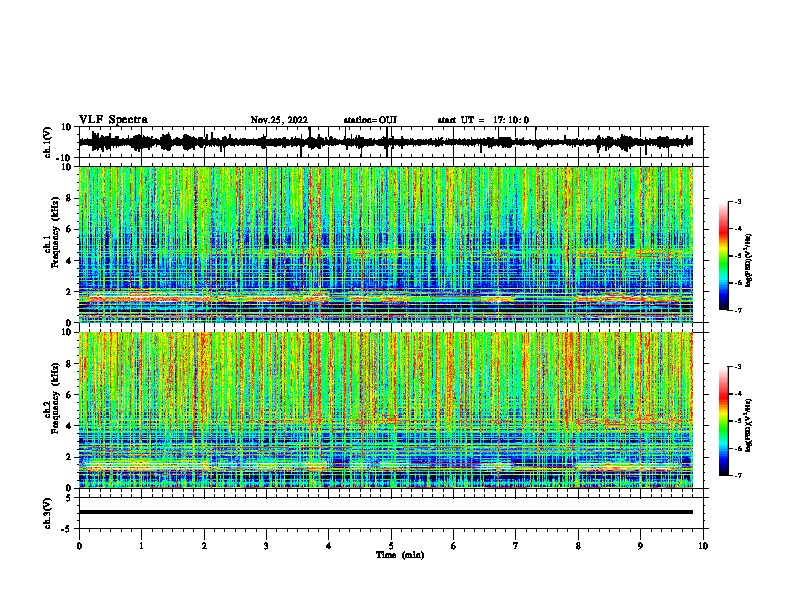The height and width of the screenshot is (612, 792).
Task: Click the "station=OUI" header label
Action: [370, 120]
